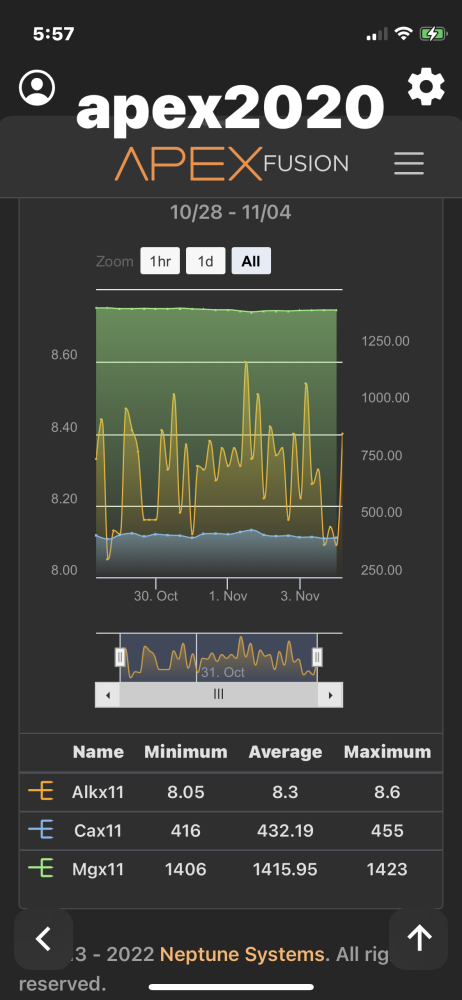Click the Cax11 minimum value 416
The image size is (462, 1000).
[x=186, y=830]
